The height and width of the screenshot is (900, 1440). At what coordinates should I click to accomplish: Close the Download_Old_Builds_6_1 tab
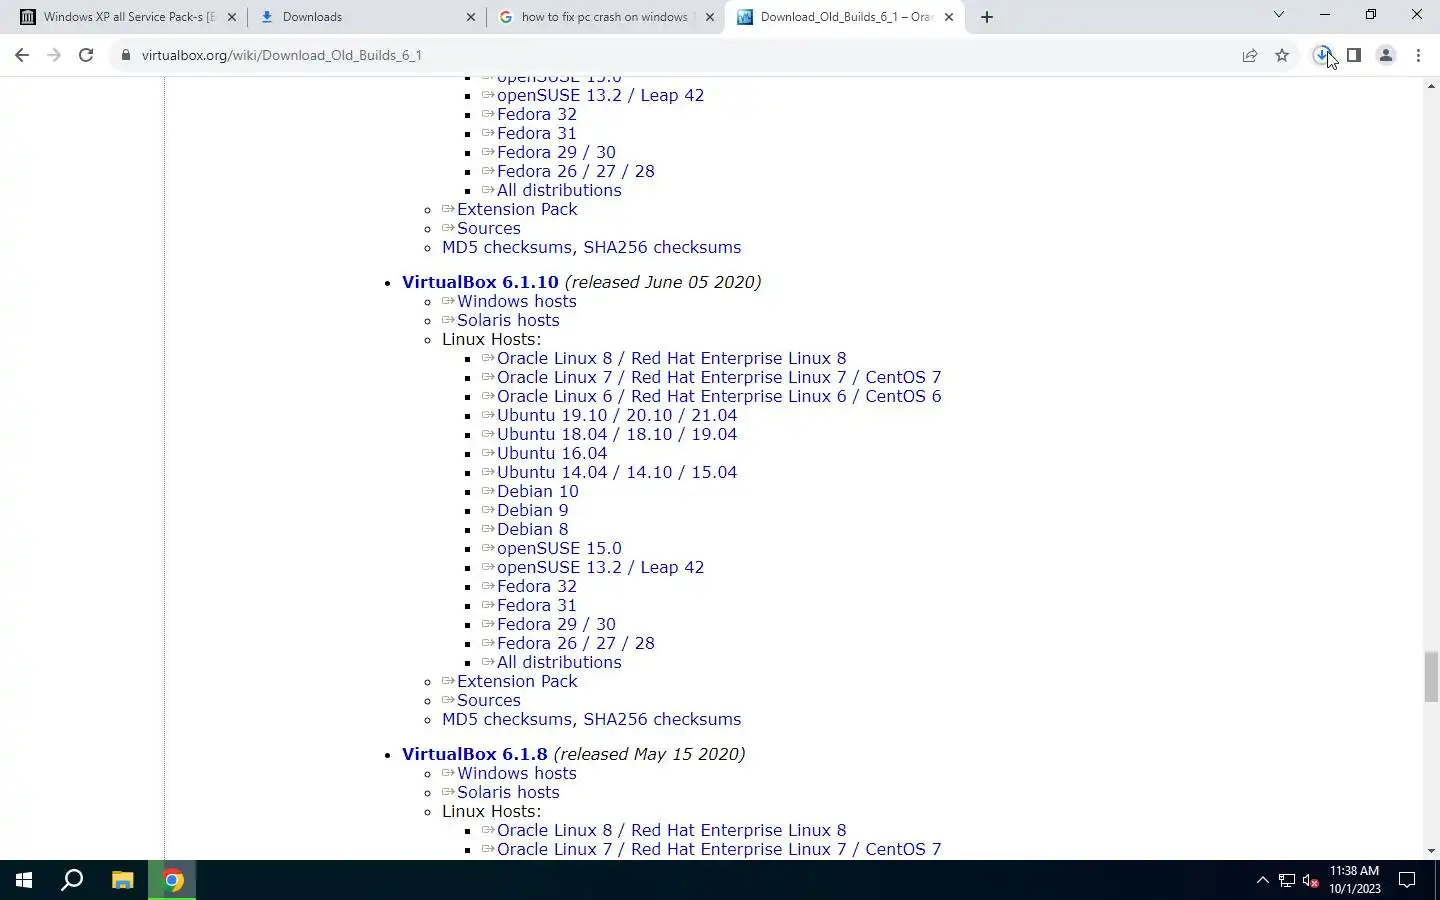click(x=949, y=17)
